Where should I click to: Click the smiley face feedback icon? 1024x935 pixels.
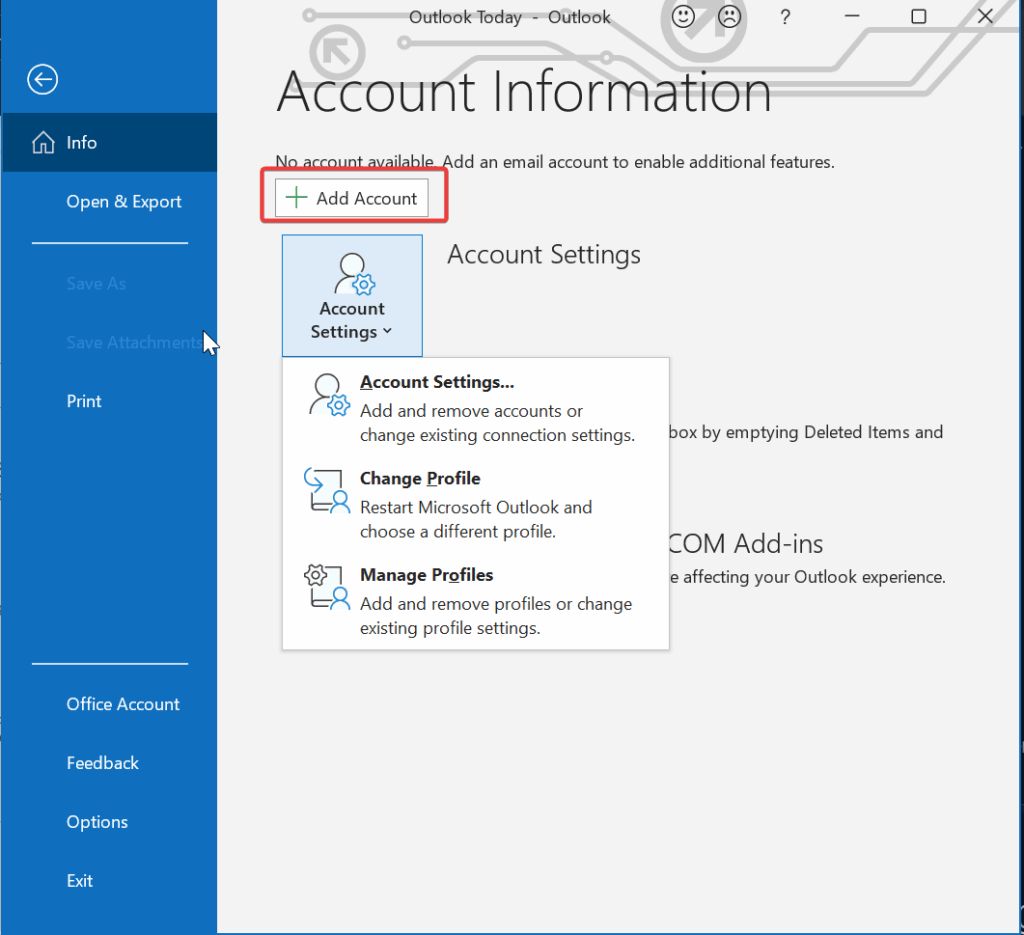coord(684,17)
